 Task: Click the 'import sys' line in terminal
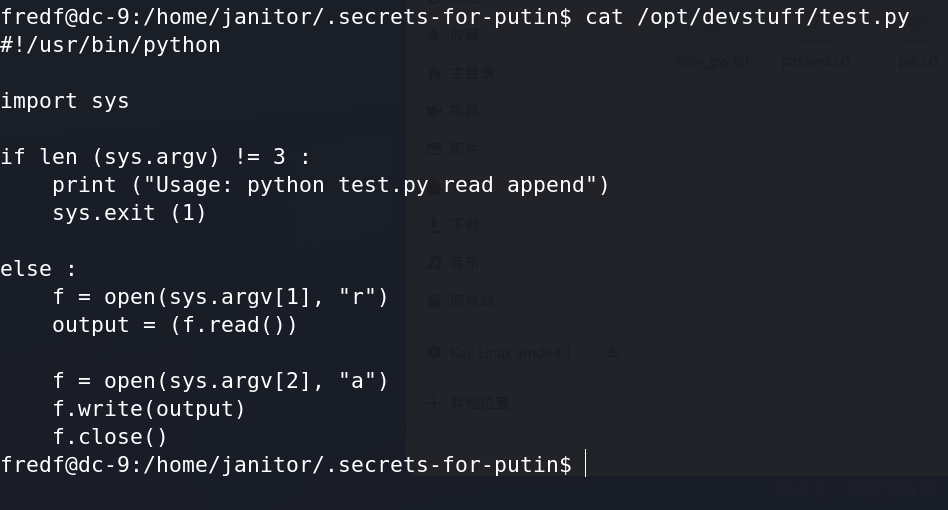click(65, 101)
